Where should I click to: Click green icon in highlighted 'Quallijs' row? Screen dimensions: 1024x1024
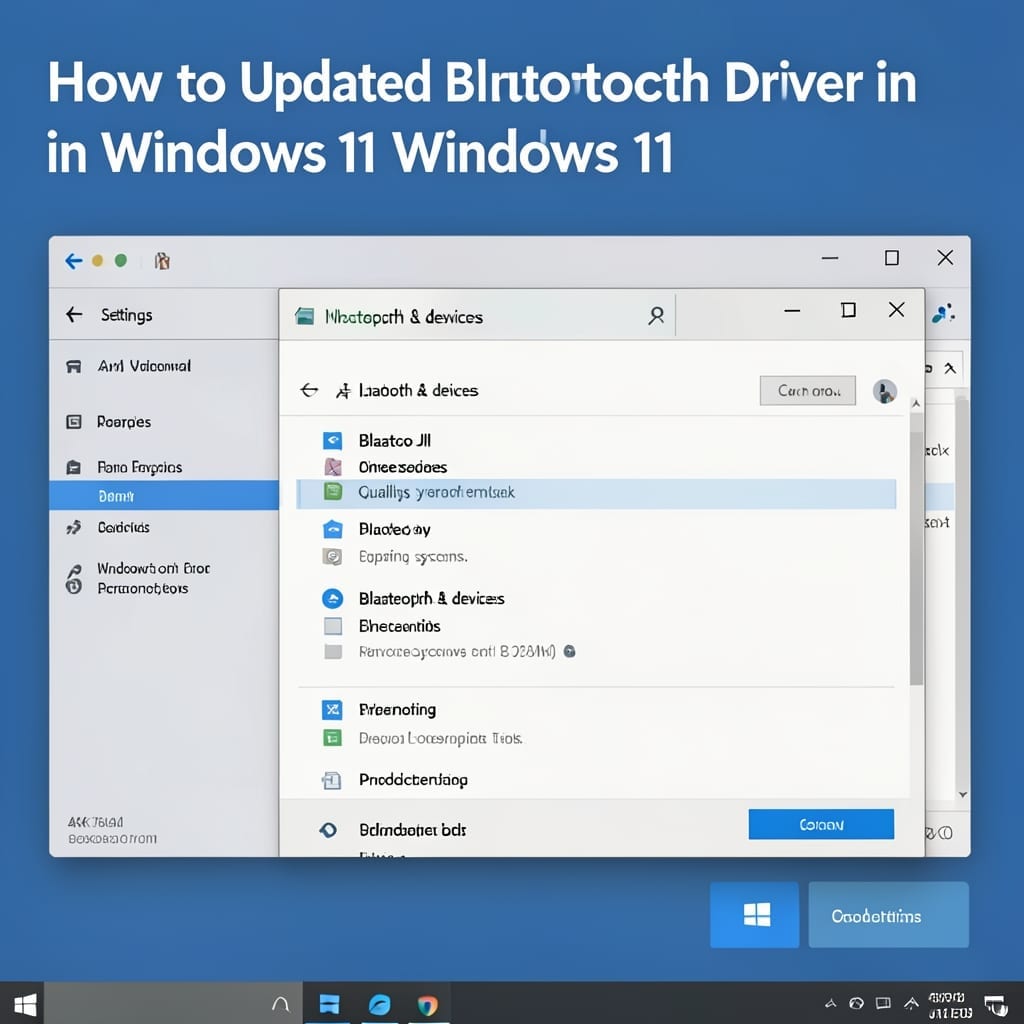333,492
